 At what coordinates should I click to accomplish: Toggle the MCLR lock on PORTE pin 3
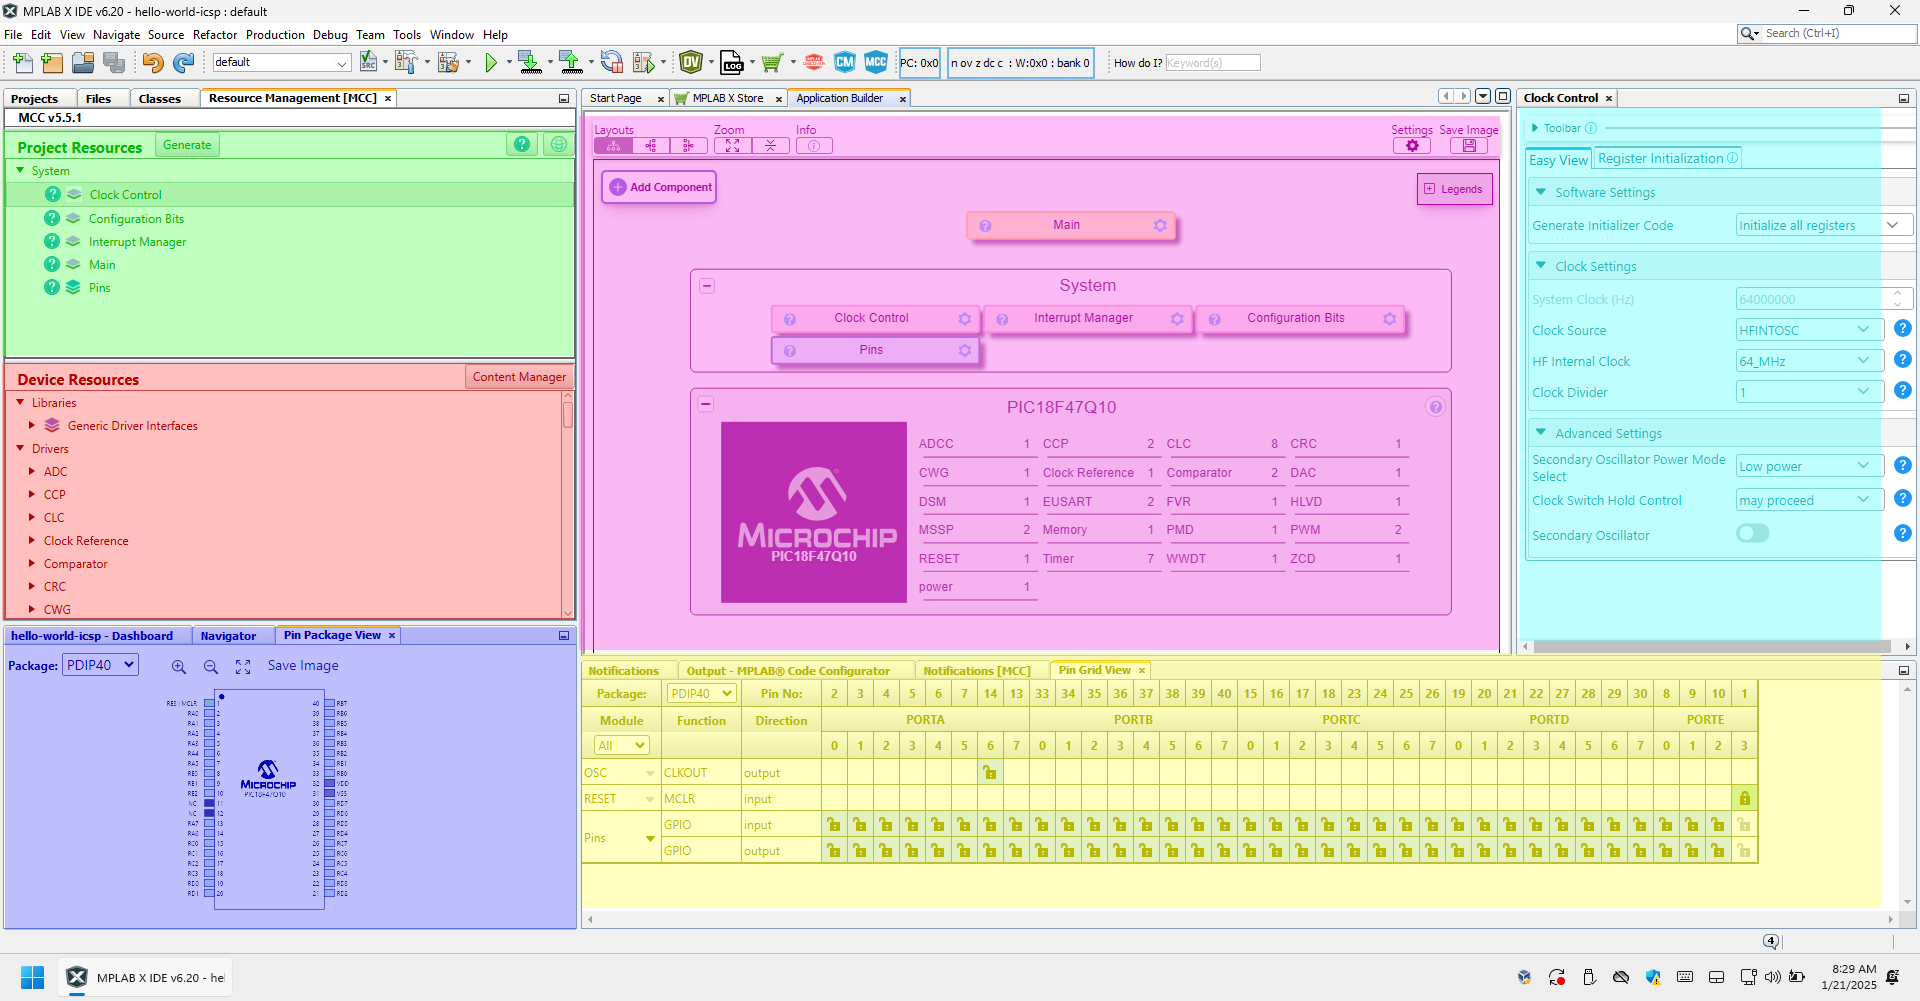(x=1744, y=799)
